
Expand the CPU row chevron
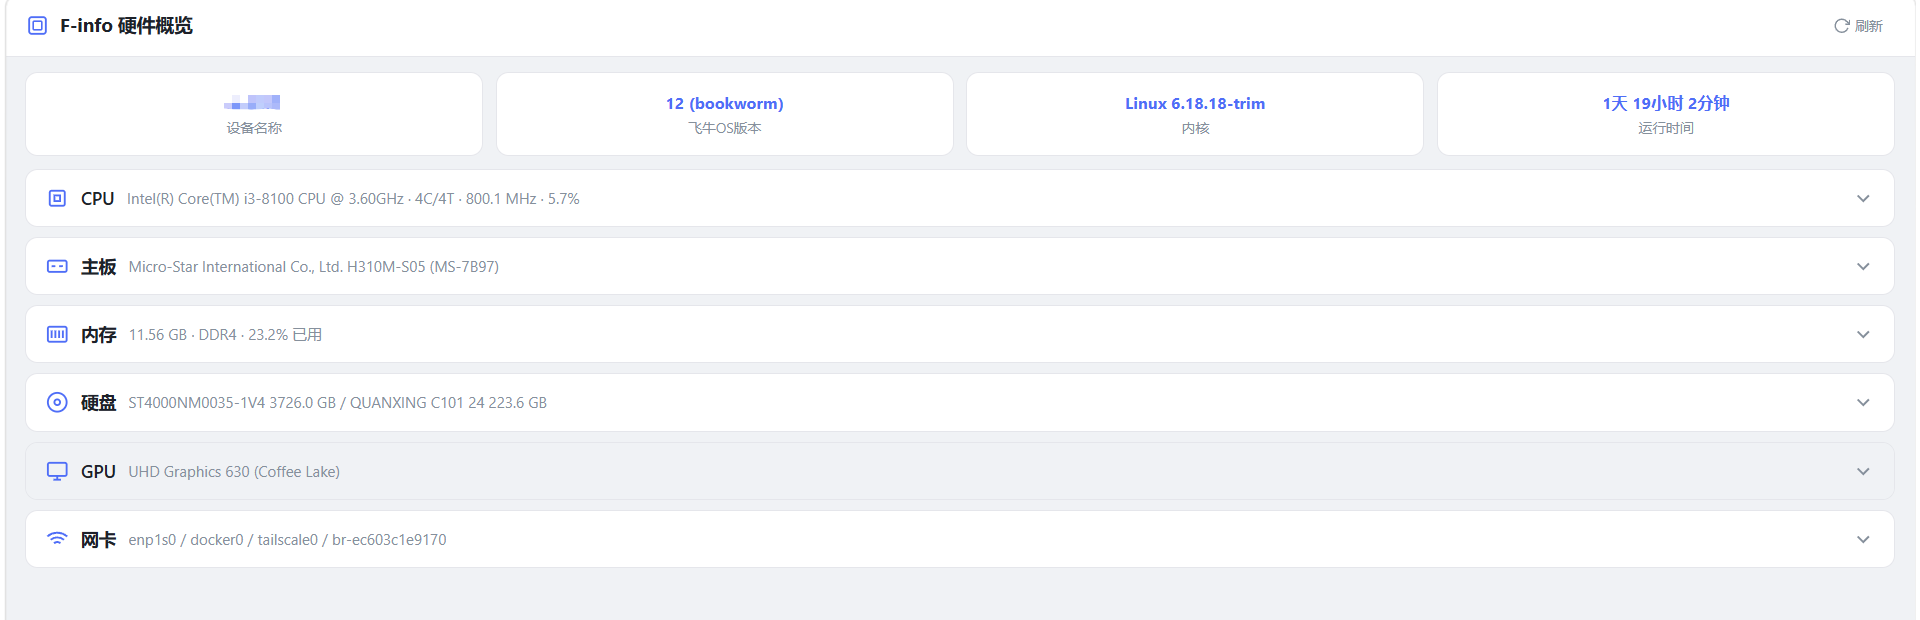[x=1863, y=198]
